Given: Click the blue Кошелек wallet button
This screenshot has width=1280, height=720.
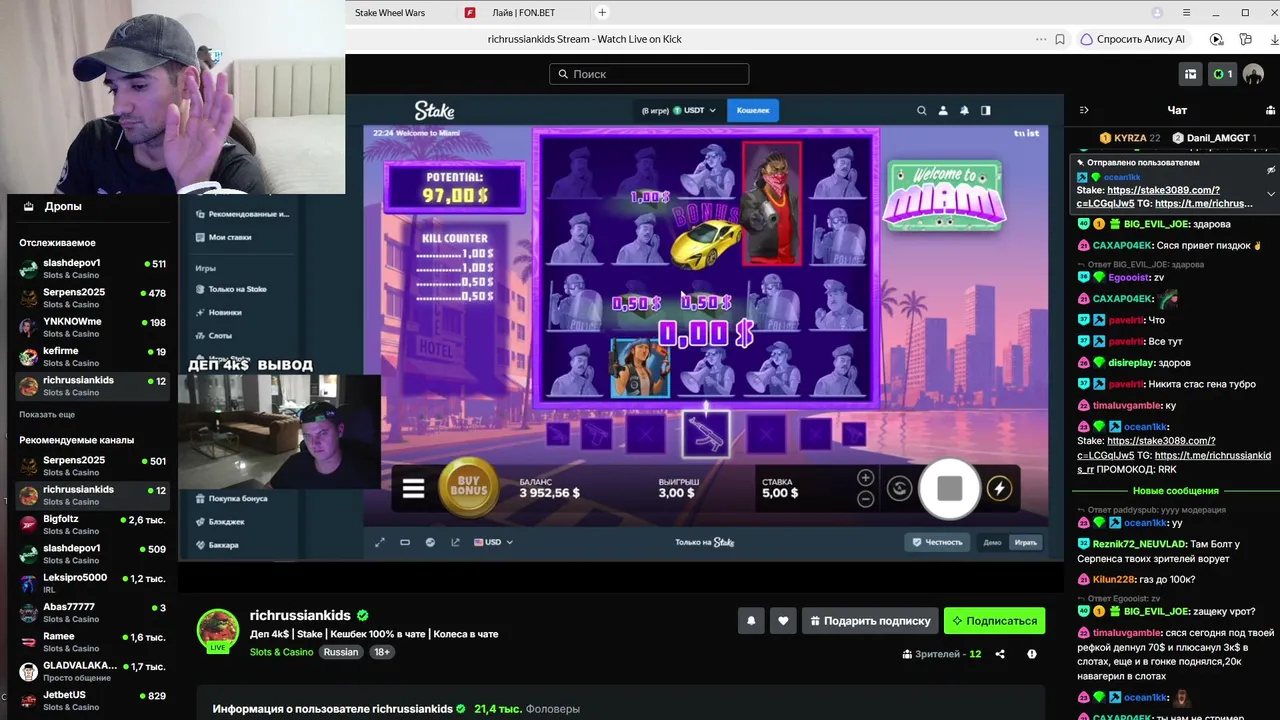Looking at the screenshot, I should pyautogui.click(x=753, y=110).
